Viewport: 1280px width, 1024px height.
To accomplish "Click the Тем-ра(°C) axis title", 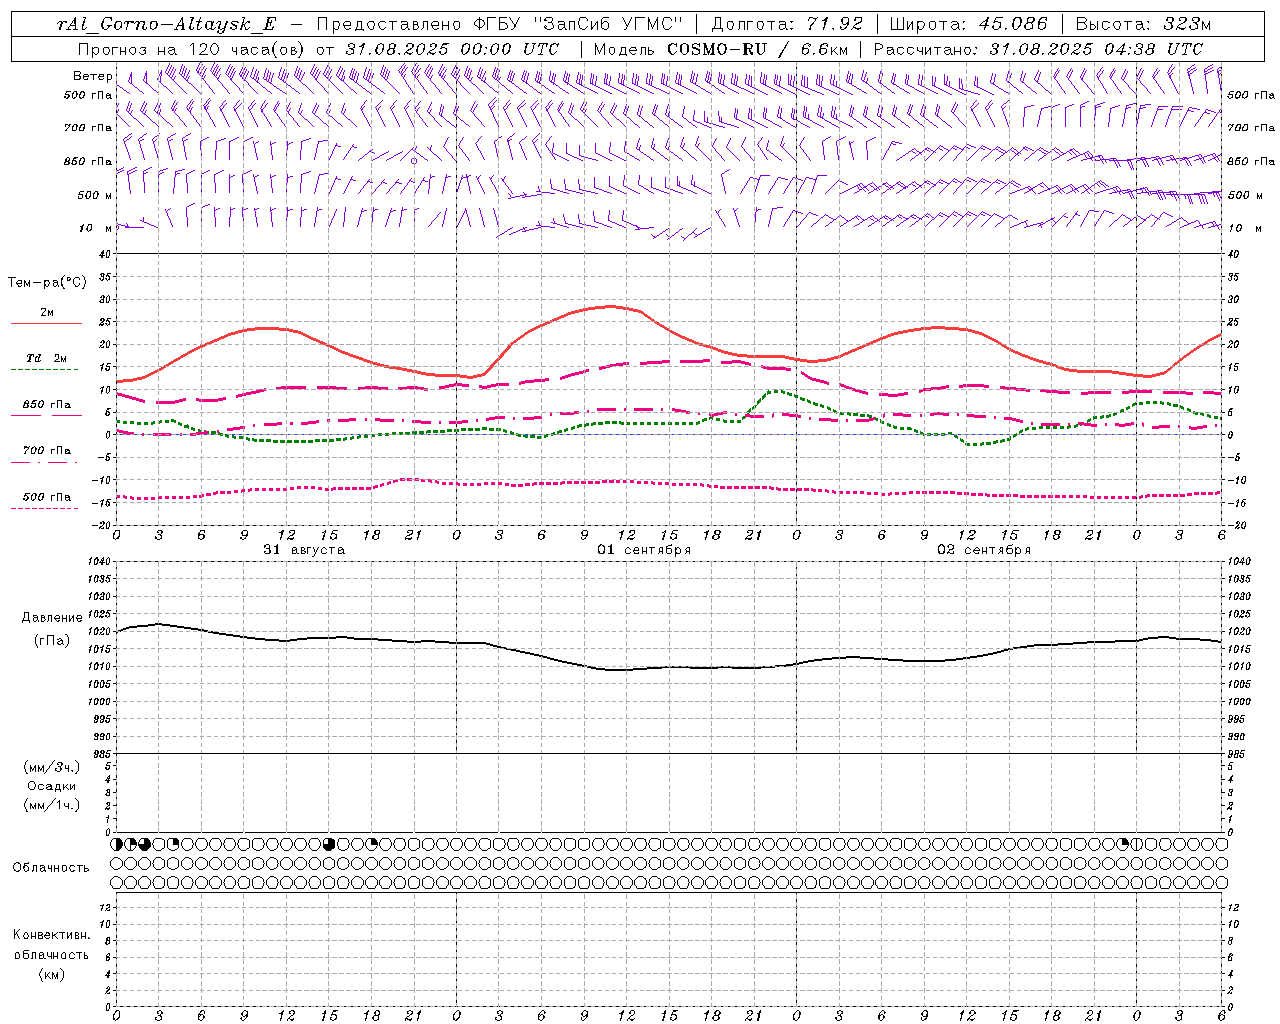I will pos(47,283).
